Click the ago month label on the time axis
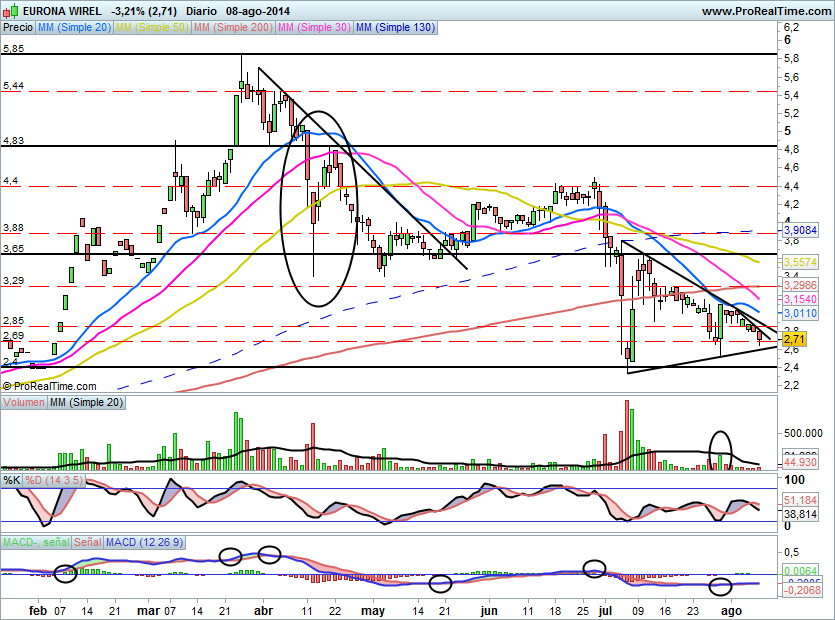Image resolution: width=835 pixels, height=620 pixels. 731,611
